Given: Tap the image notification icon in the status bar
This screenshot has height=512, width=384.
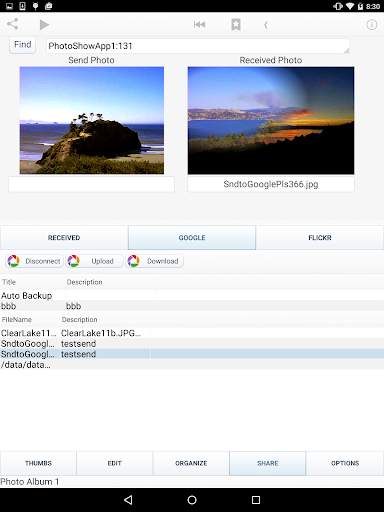Looking at the screenshot, I should coord(10,6).
